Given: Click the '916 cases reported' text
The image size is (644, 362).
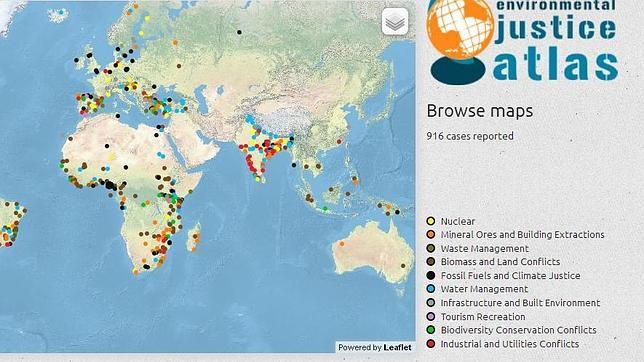Looking at the screenshot, I should (470, 136).
